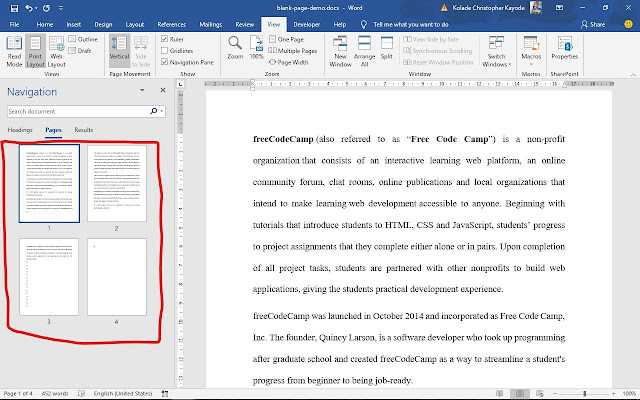The image size is (640, 400).
Task: Click Tell me what you want to do
Action: (411, 24)
